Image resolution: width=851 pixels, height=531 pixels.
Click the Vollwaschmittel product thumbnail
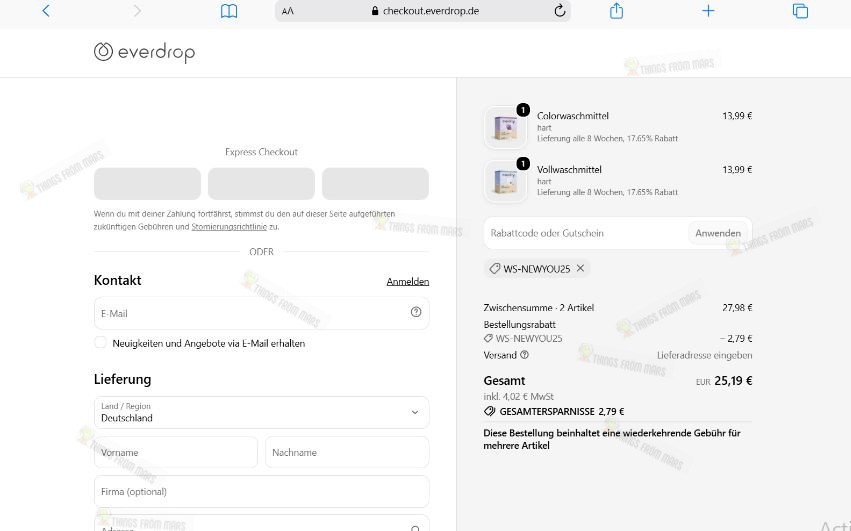pos(505,181)
